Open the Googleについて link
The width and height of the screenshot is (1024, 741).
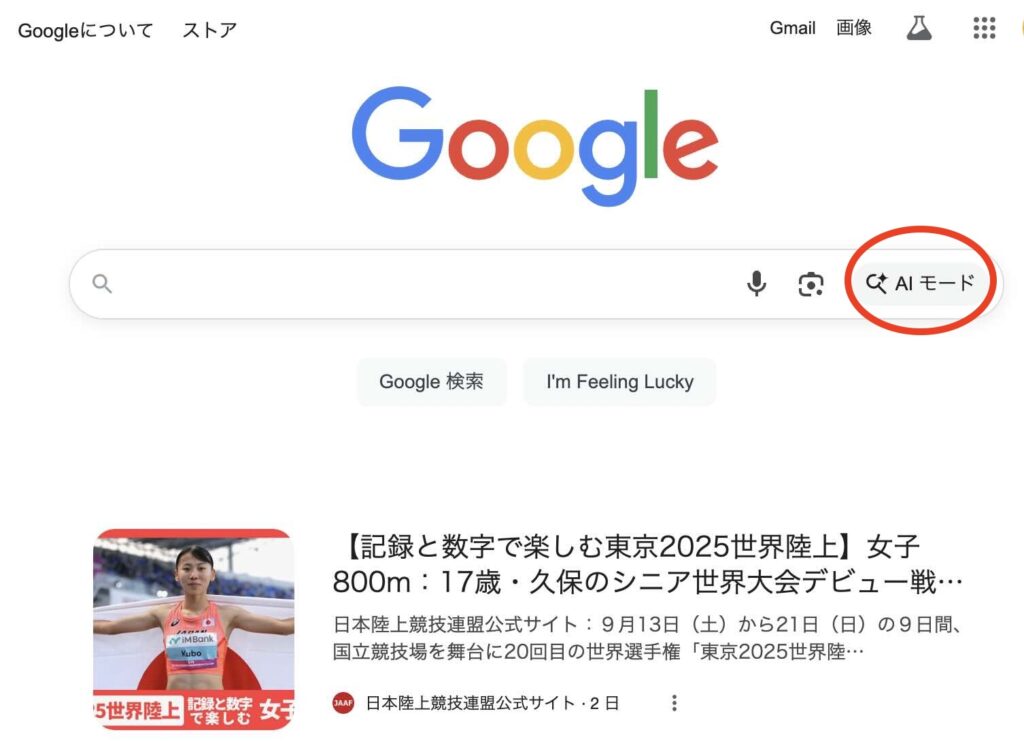85,30
